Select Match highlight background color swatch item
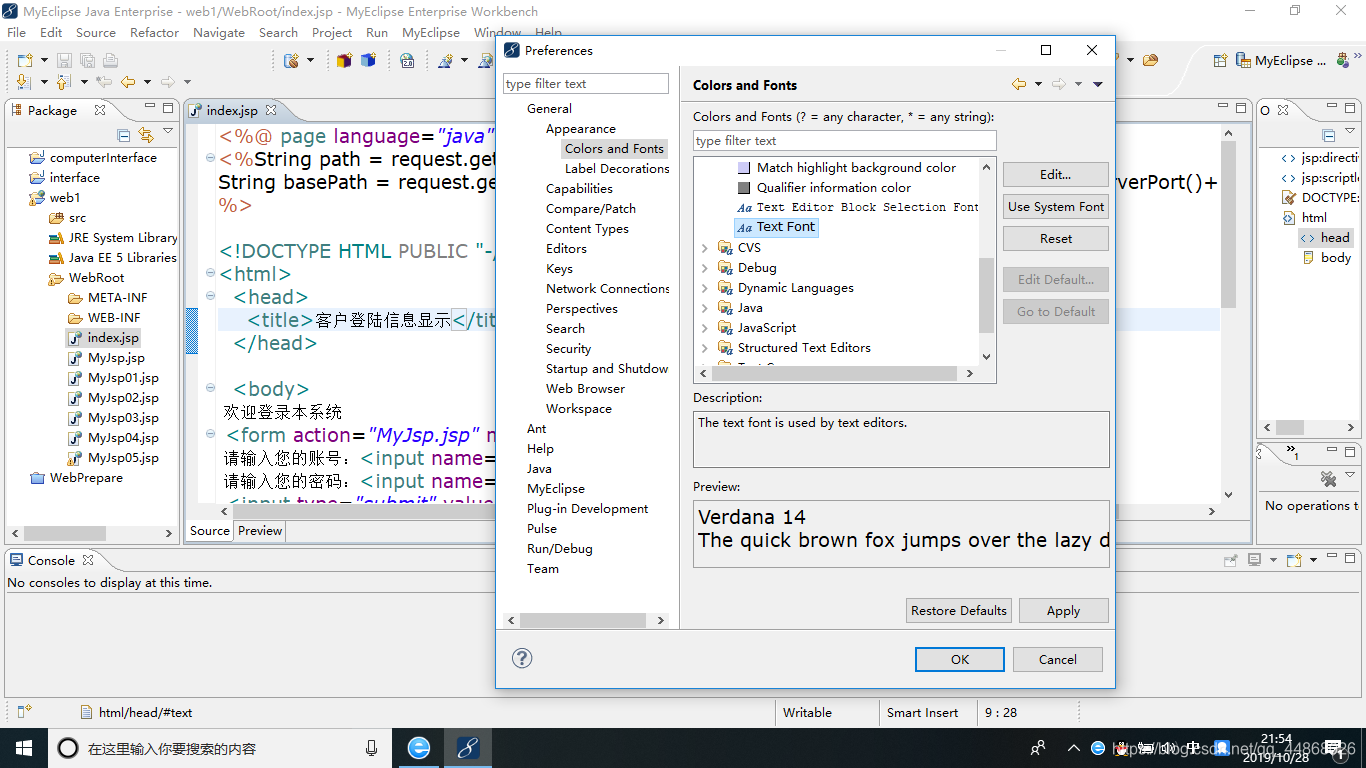Image resolution: width=1366 pixels, height=768 pixels. tap(846, 168)
